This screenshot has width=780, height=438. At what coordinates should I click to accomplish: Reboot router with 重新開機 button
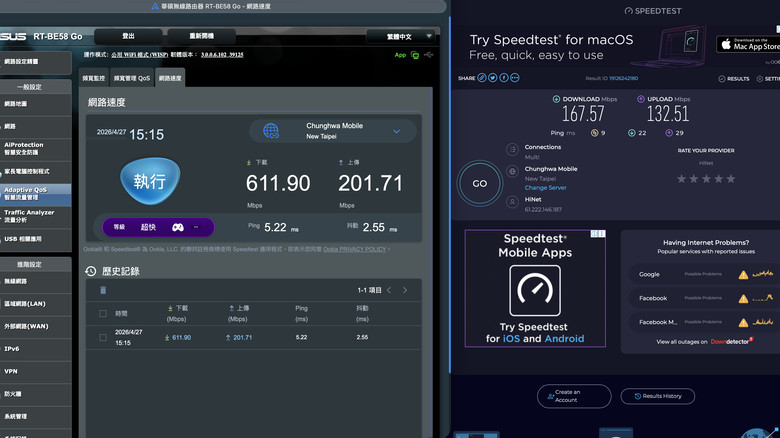(x=201, y=36)
